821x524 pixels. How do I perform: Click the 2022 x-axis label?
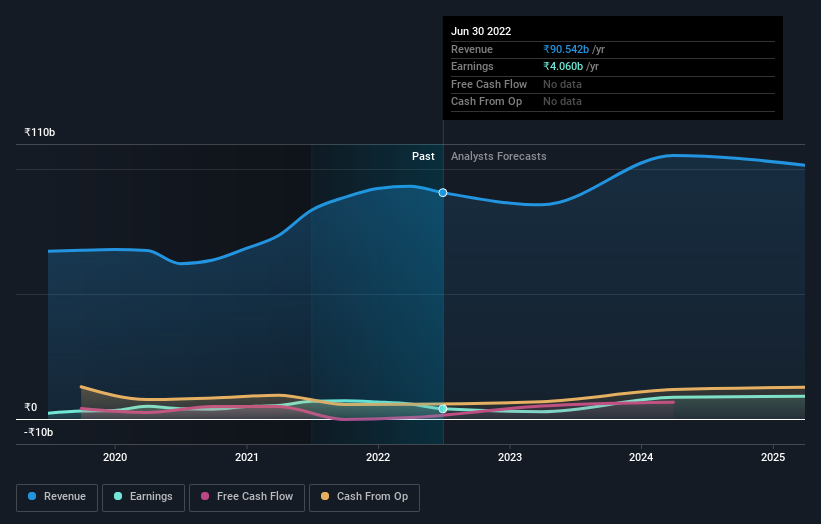[378, 457]
